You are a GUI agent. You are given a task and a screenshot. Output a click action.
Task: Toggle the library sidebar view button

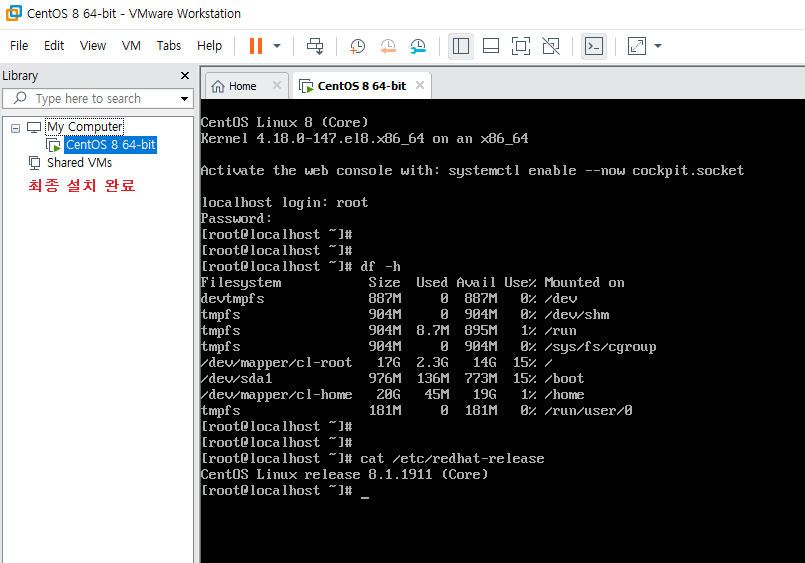(x=461, y=46)
